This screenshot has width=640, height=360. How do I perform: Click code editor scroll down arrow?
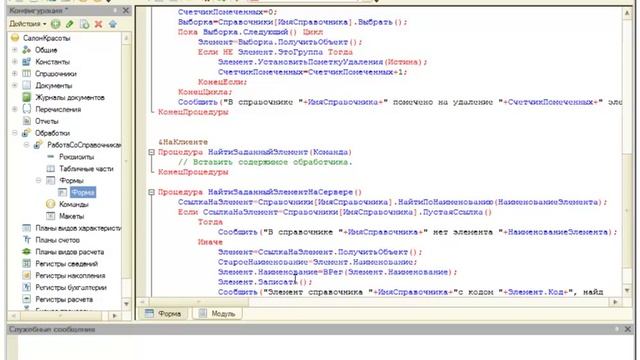point(627,290)
